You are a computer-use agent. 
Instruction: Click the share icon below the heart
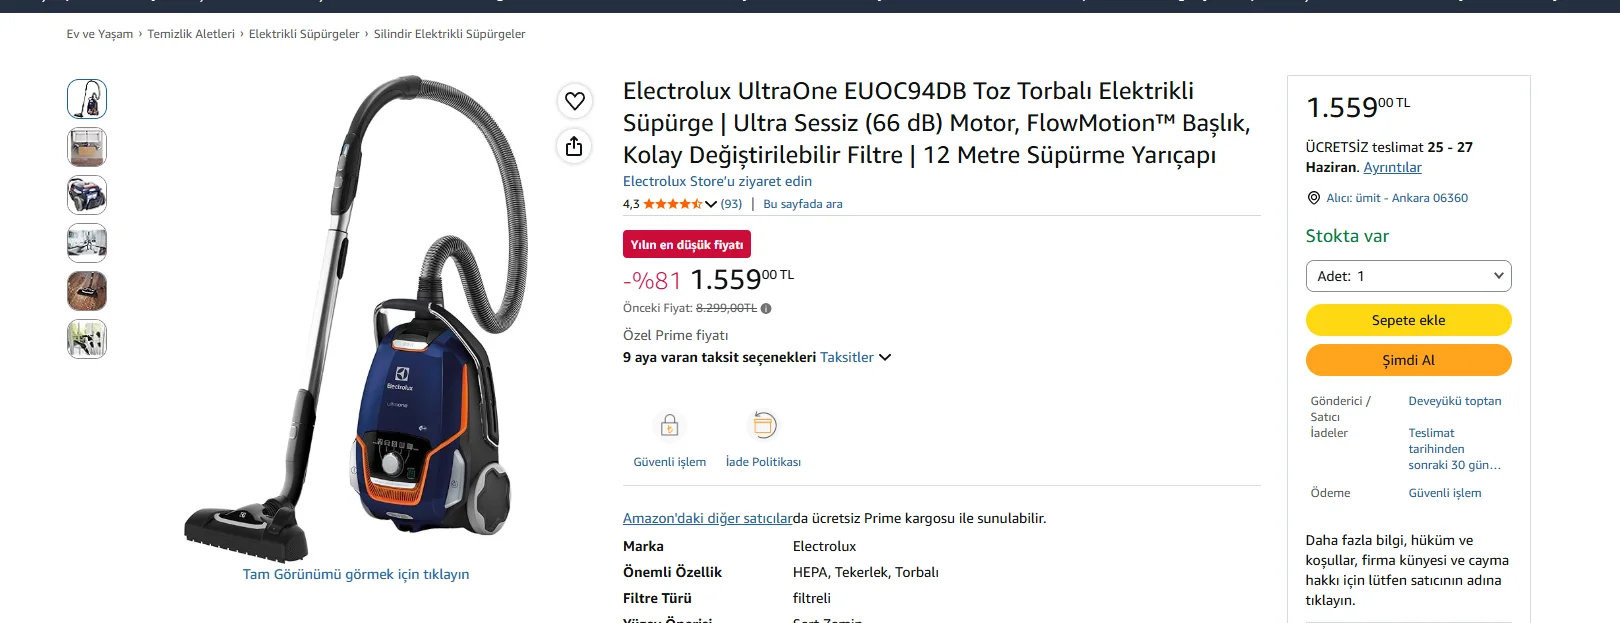click(574, 146)
